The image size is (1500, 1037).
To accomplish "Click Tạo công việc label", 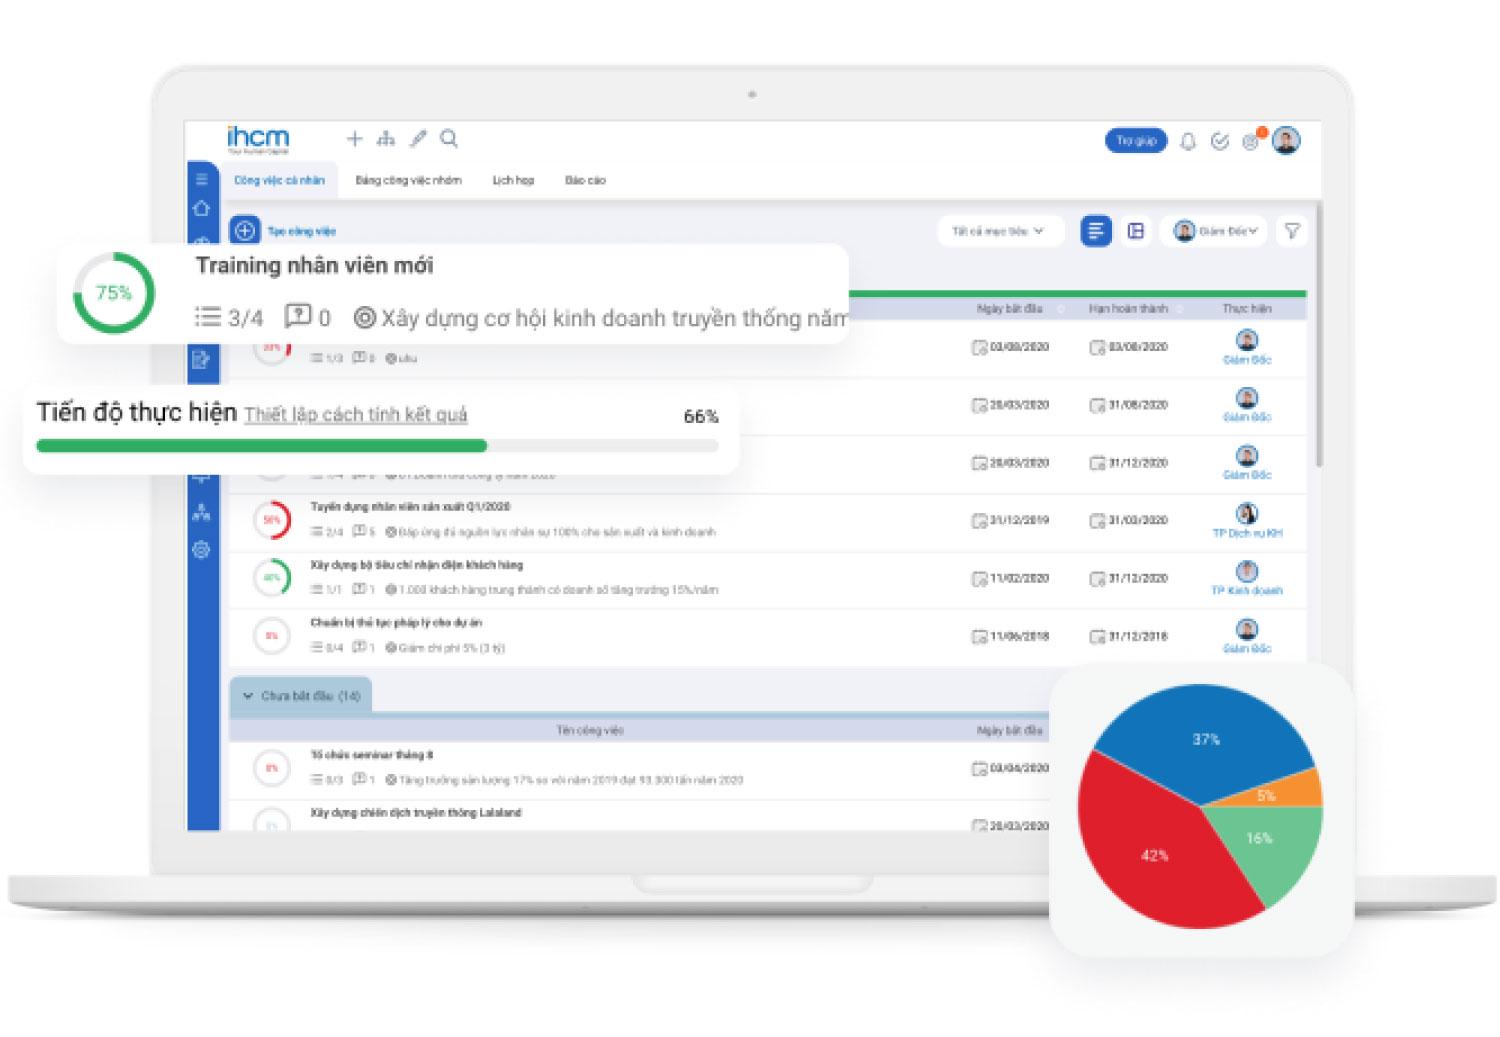I will click(x=302, y=231).
